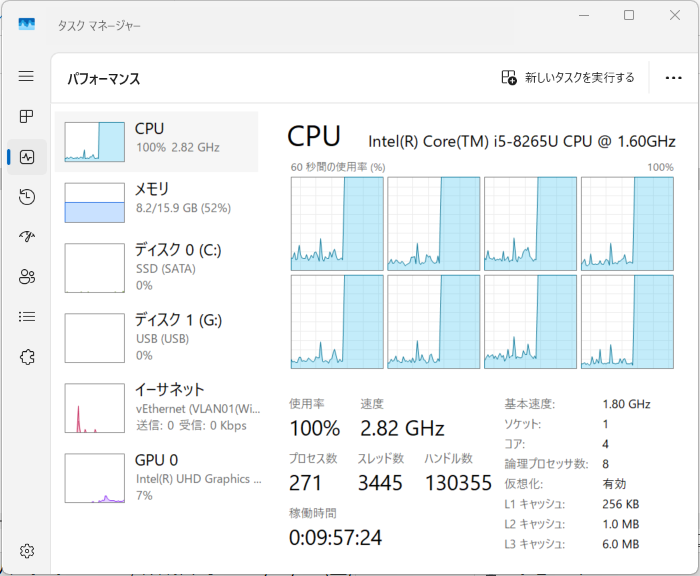Screen dimensions: 700x576
Task: Click the thread count 3445
Action: (x=380, y=483)
